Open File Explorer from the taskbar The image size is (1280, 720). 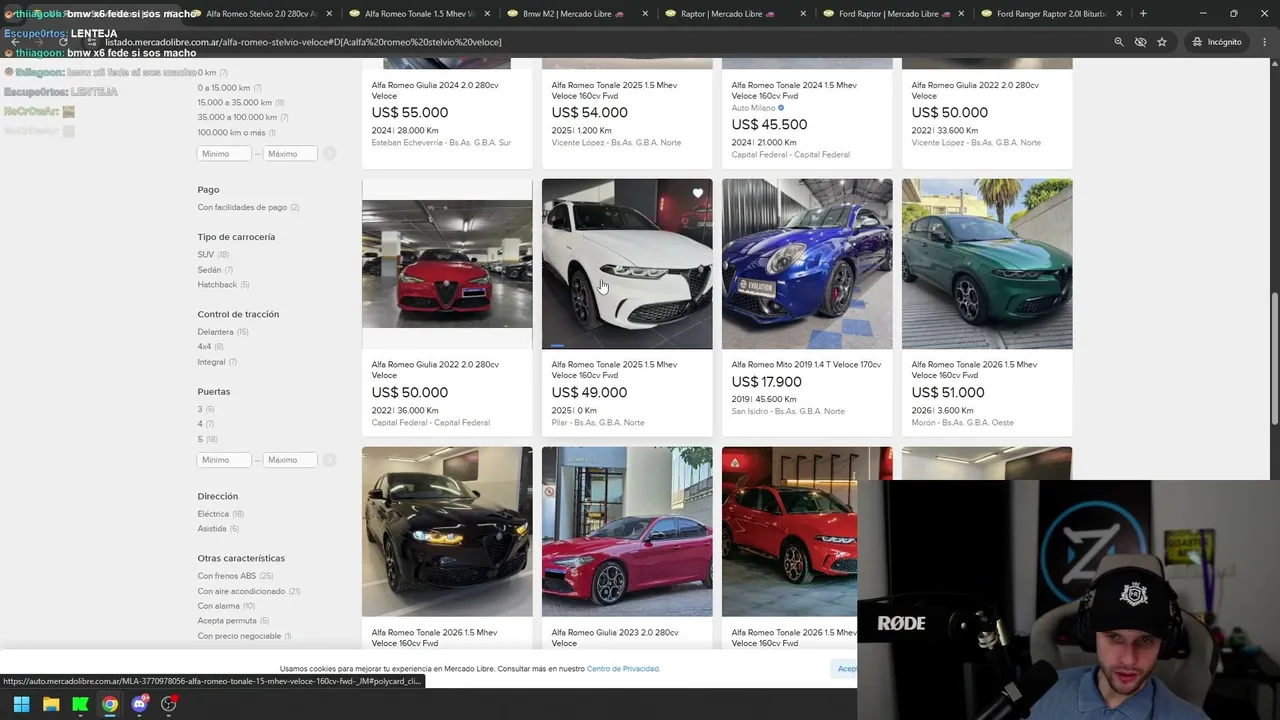point(51,704)
